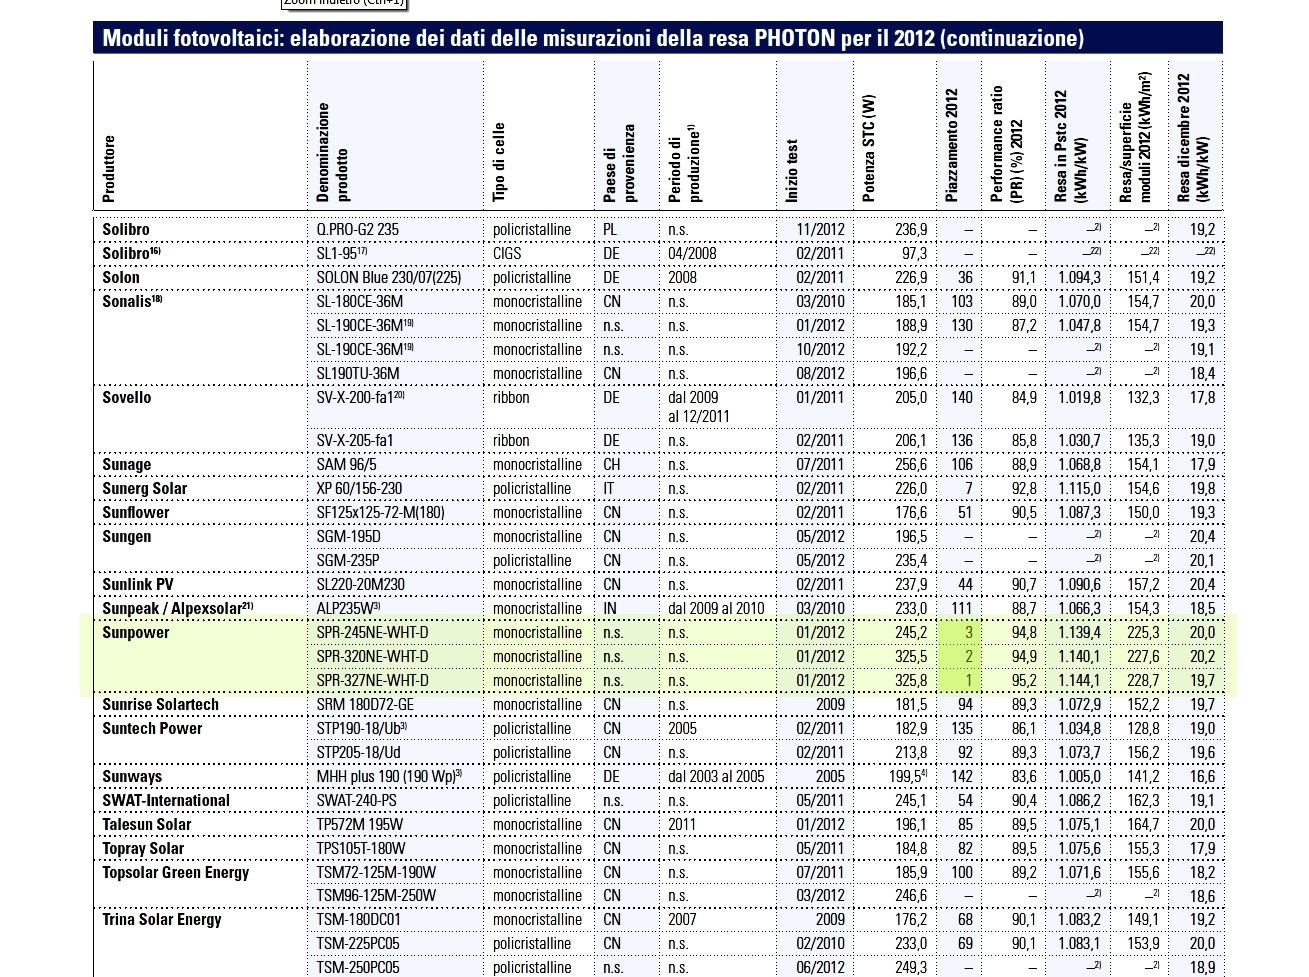Click the SOLON Blue 230/07(225) product cell

[389, 278]
